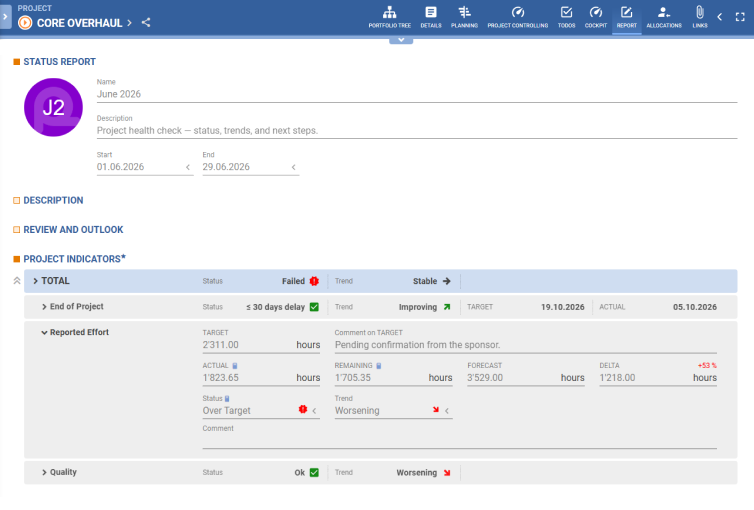Image resolution: width=754 pixels, height=510 pixels.
Task: Click the Improving green arrow icon
Action: click(447, 307)
